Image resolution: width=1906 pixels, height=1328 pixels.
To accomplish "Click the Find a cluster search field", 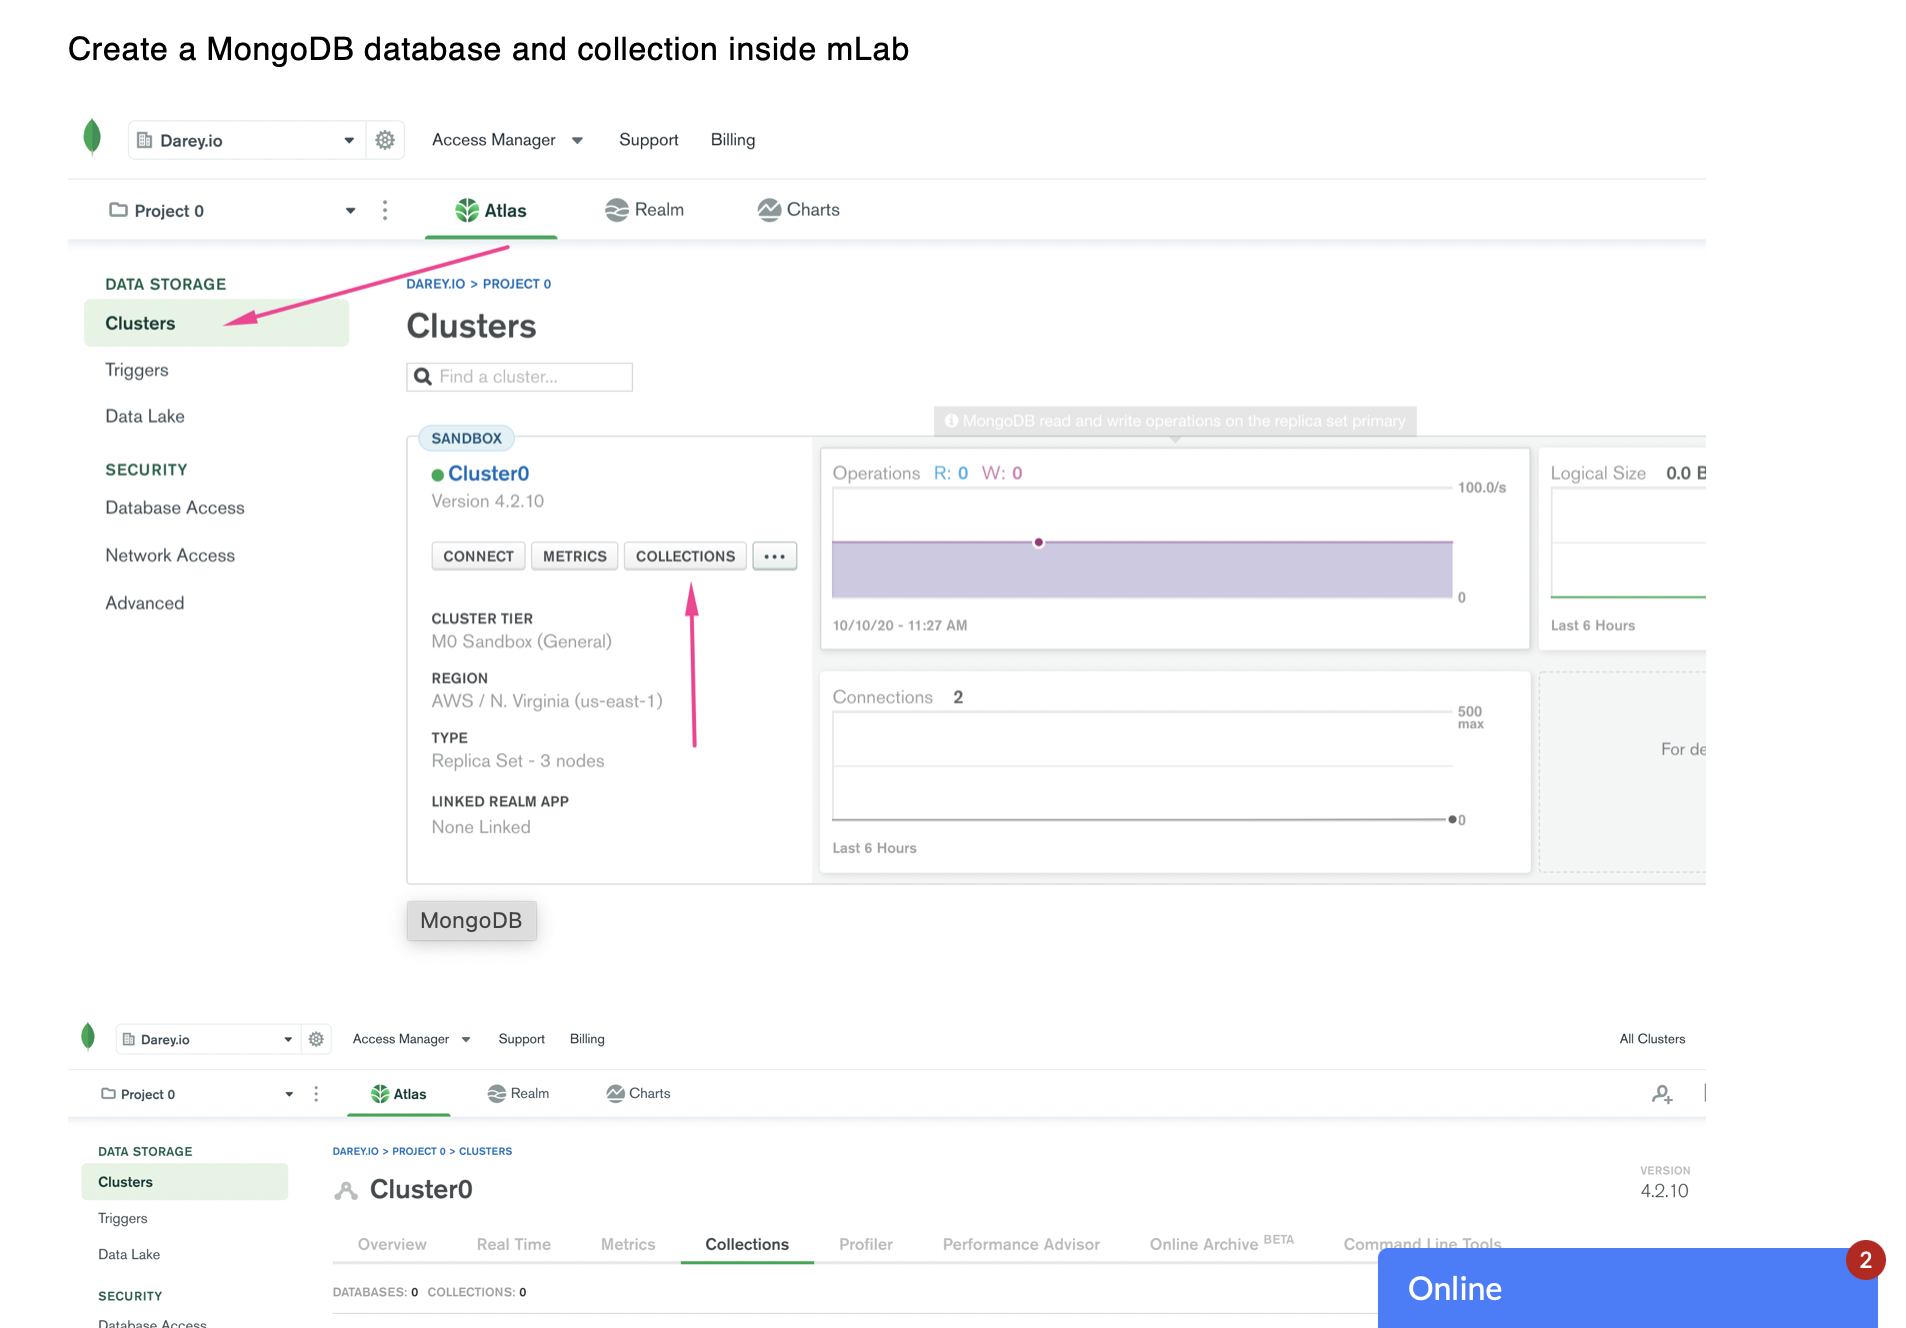I will pyautogui.click(x=520, y=376).
